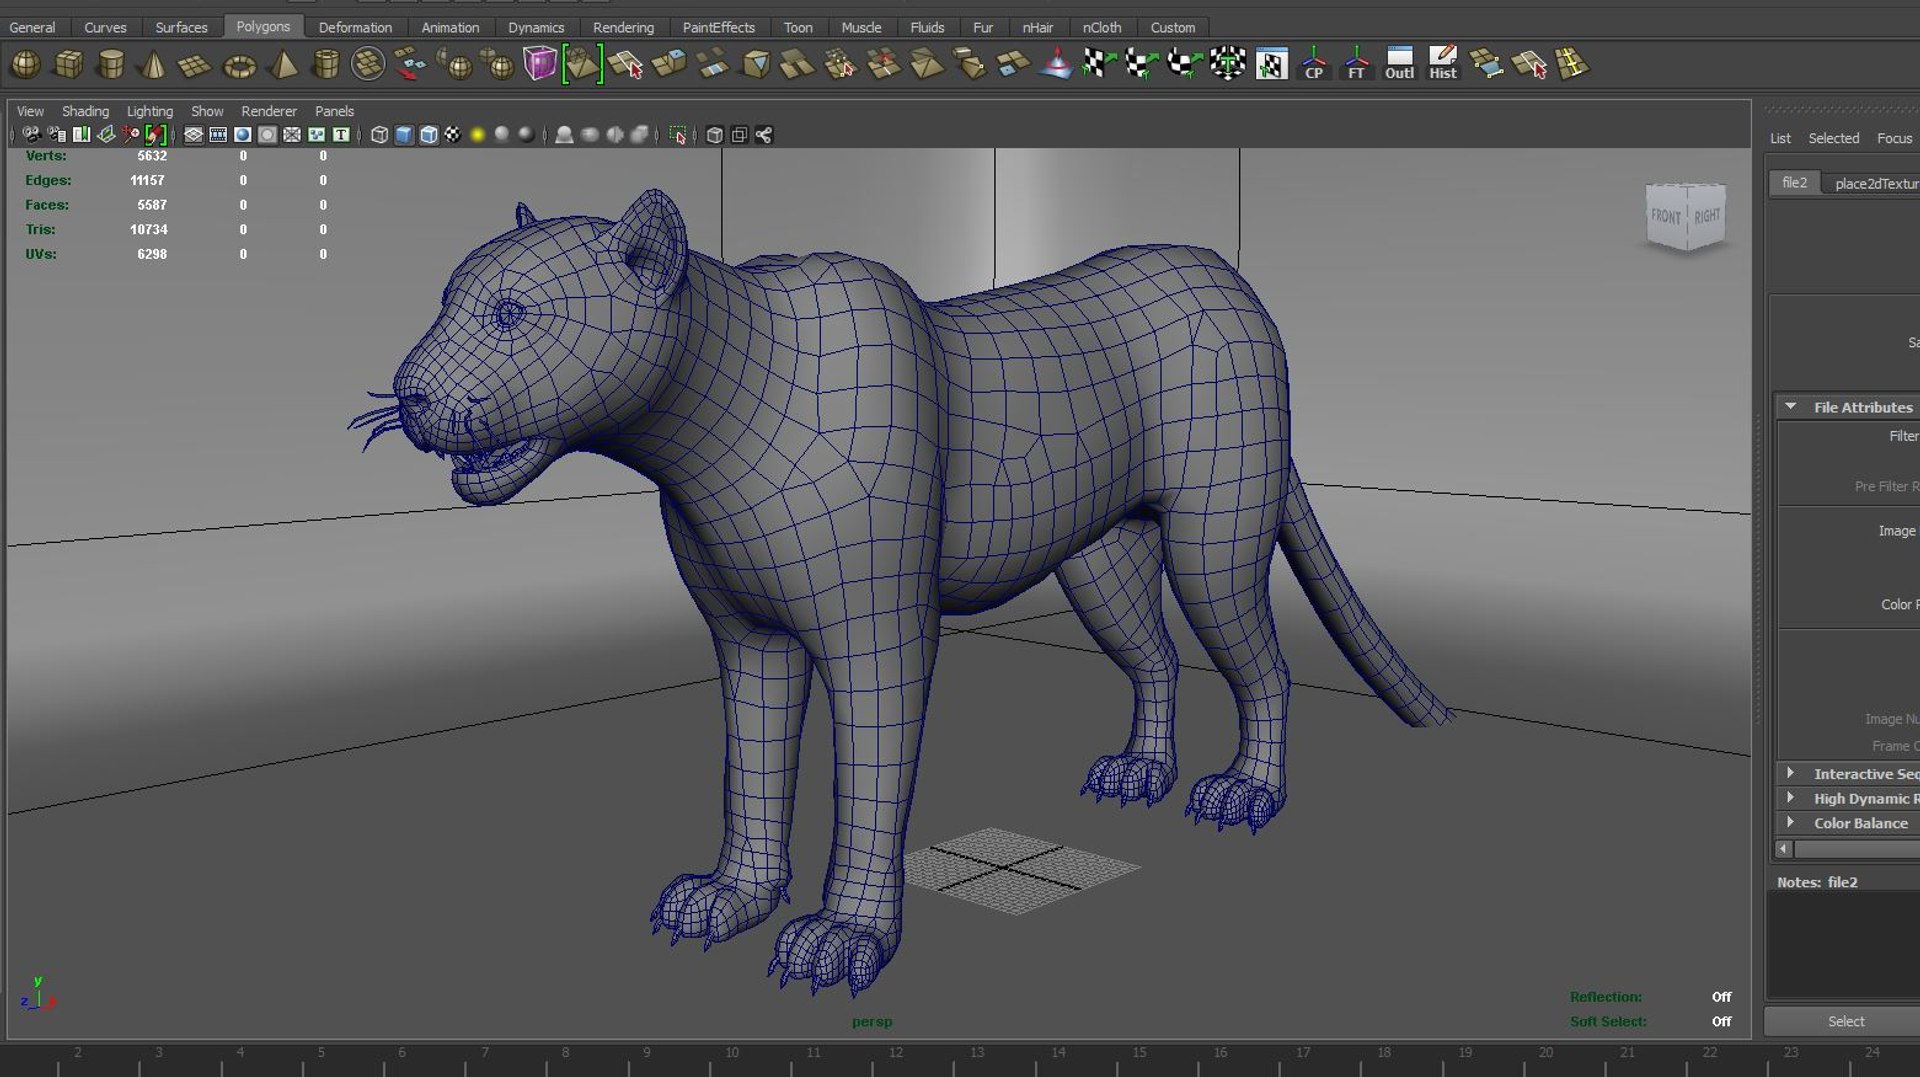Open the List menu in Attribute Editor

(1780, 138)
